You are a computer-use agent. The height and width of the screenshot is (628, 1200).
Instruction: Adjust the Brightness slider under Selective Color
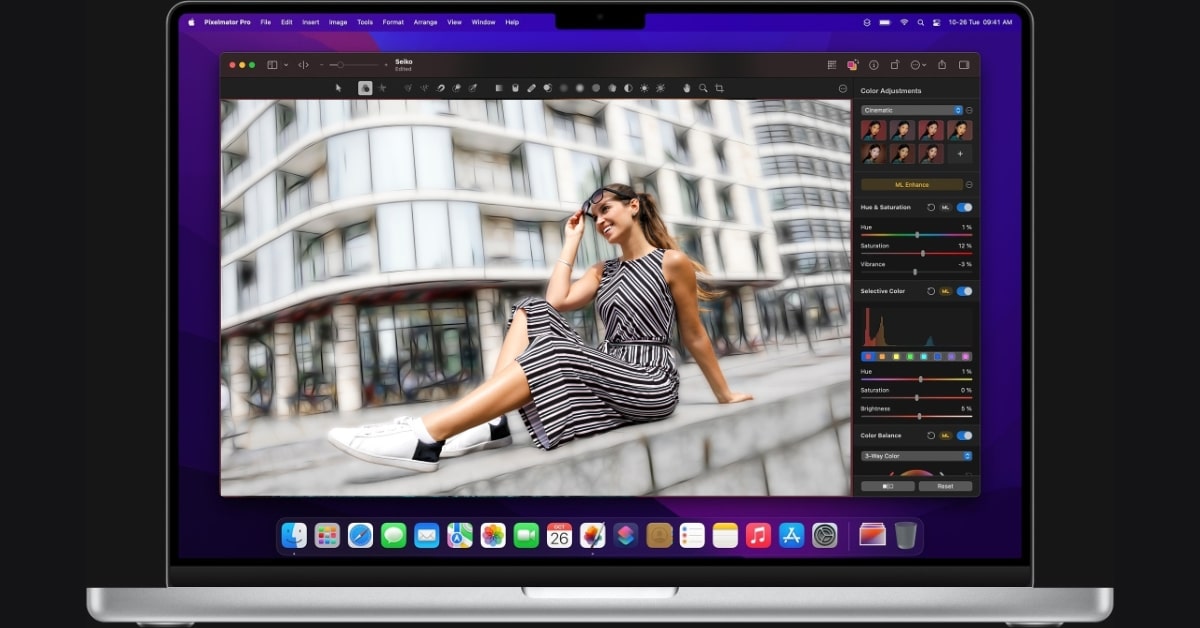[x=916, y=416]
